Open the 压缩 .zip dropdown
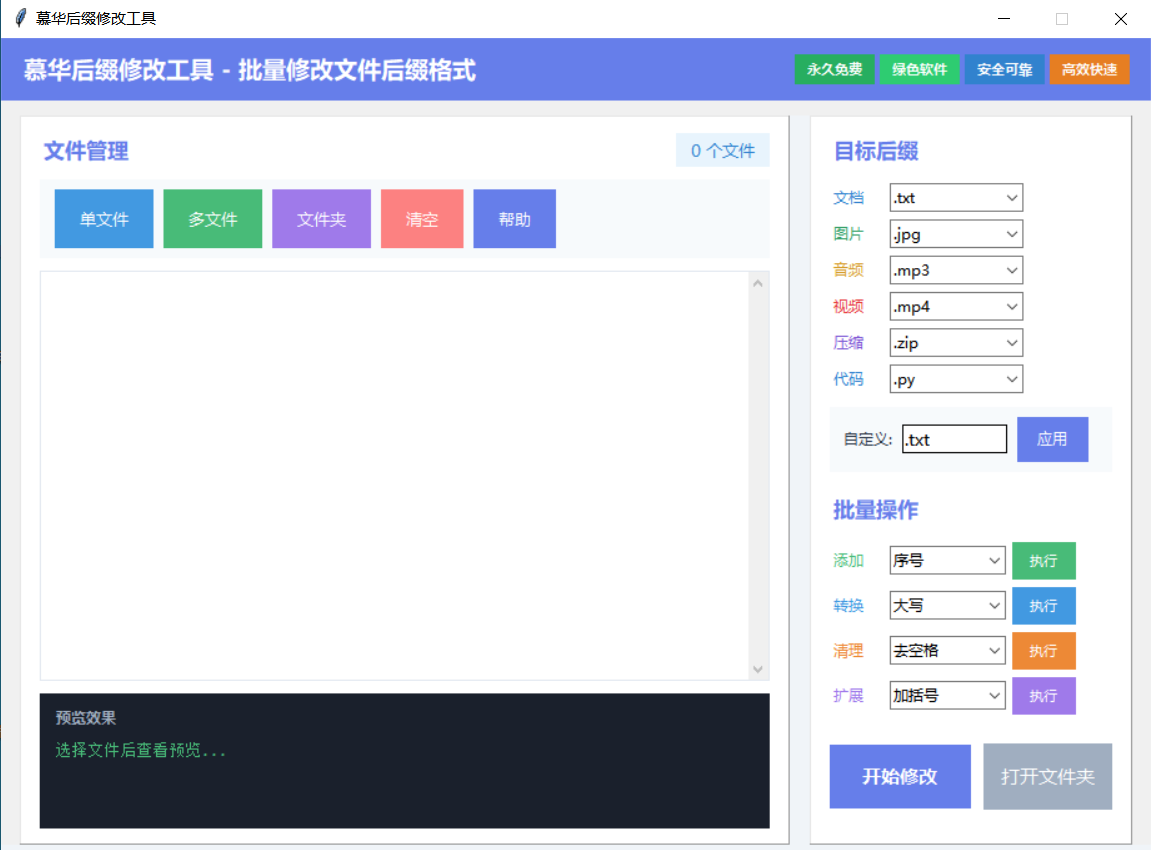 [x=956, y=343]
